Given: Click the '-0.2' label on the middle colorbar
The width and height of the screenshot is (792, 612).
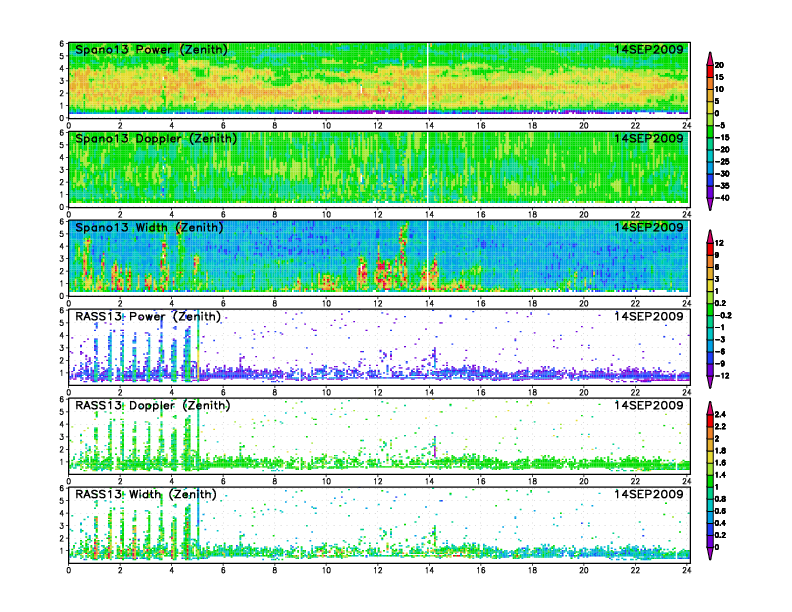Looking at the screenshot, I should click(723, 315).
